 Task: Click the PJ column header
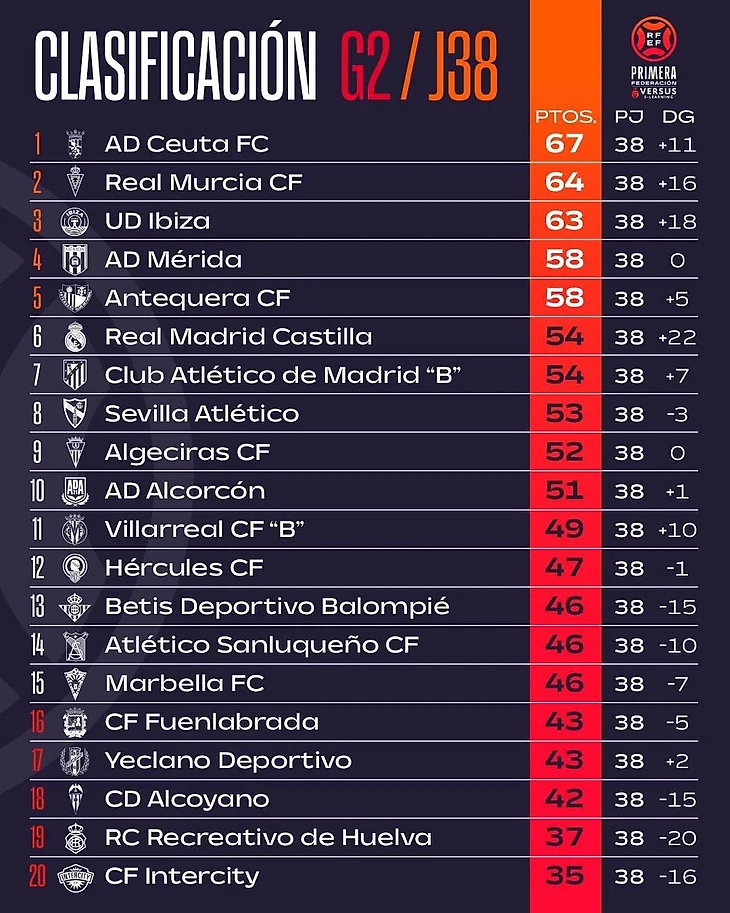click(x=629, y=116)
